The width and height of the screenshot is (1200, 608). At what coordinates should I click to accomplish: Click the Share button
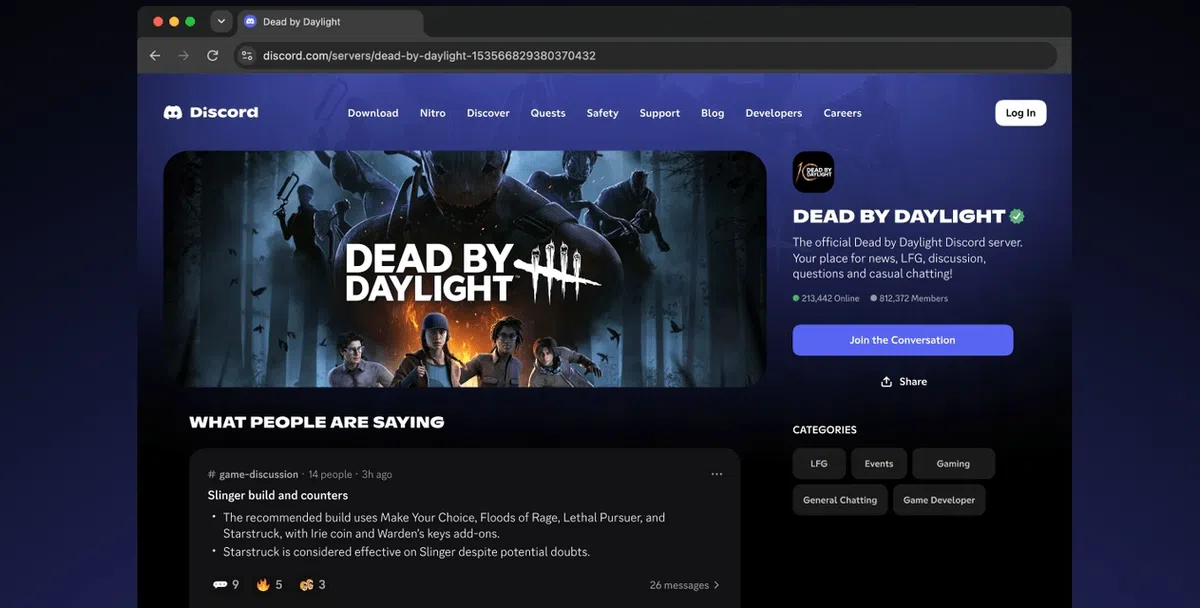click(903, 382)
